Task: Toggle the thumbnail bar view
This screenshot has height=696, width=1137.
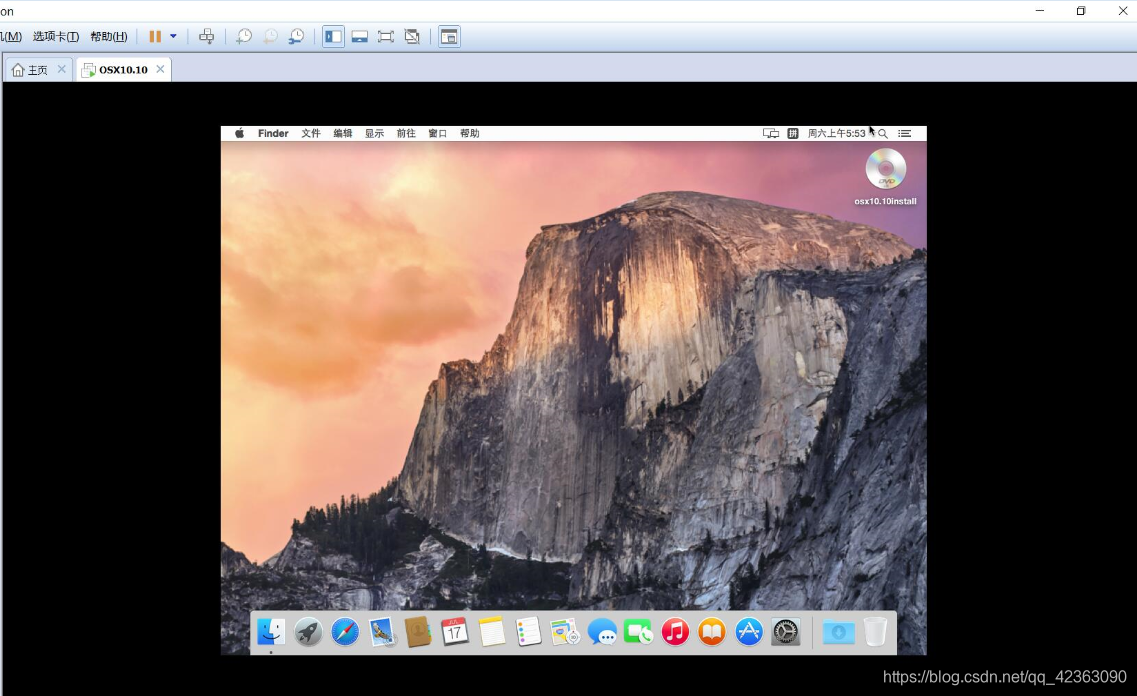Action: [360, 36]
